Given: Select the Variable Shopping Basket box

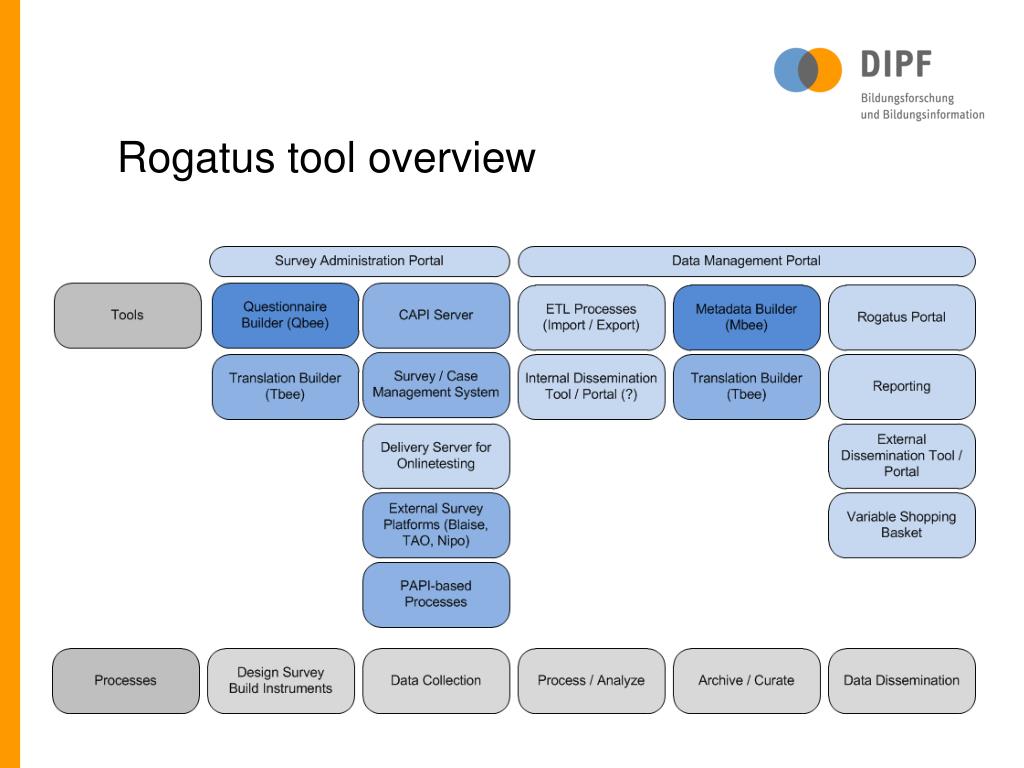Looking at the screenshot, I should click(902, 525).
